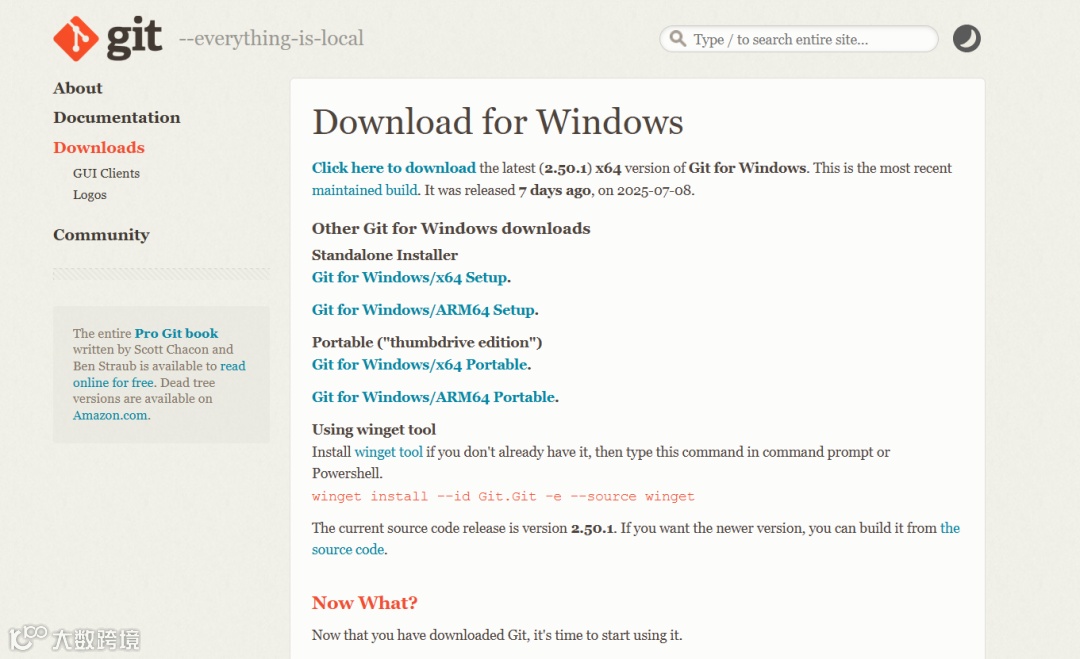Image resolution: width=1080 pixels, height=659 pixels.
Task: Click 'Click here to download' link
Action: [393, 168]
